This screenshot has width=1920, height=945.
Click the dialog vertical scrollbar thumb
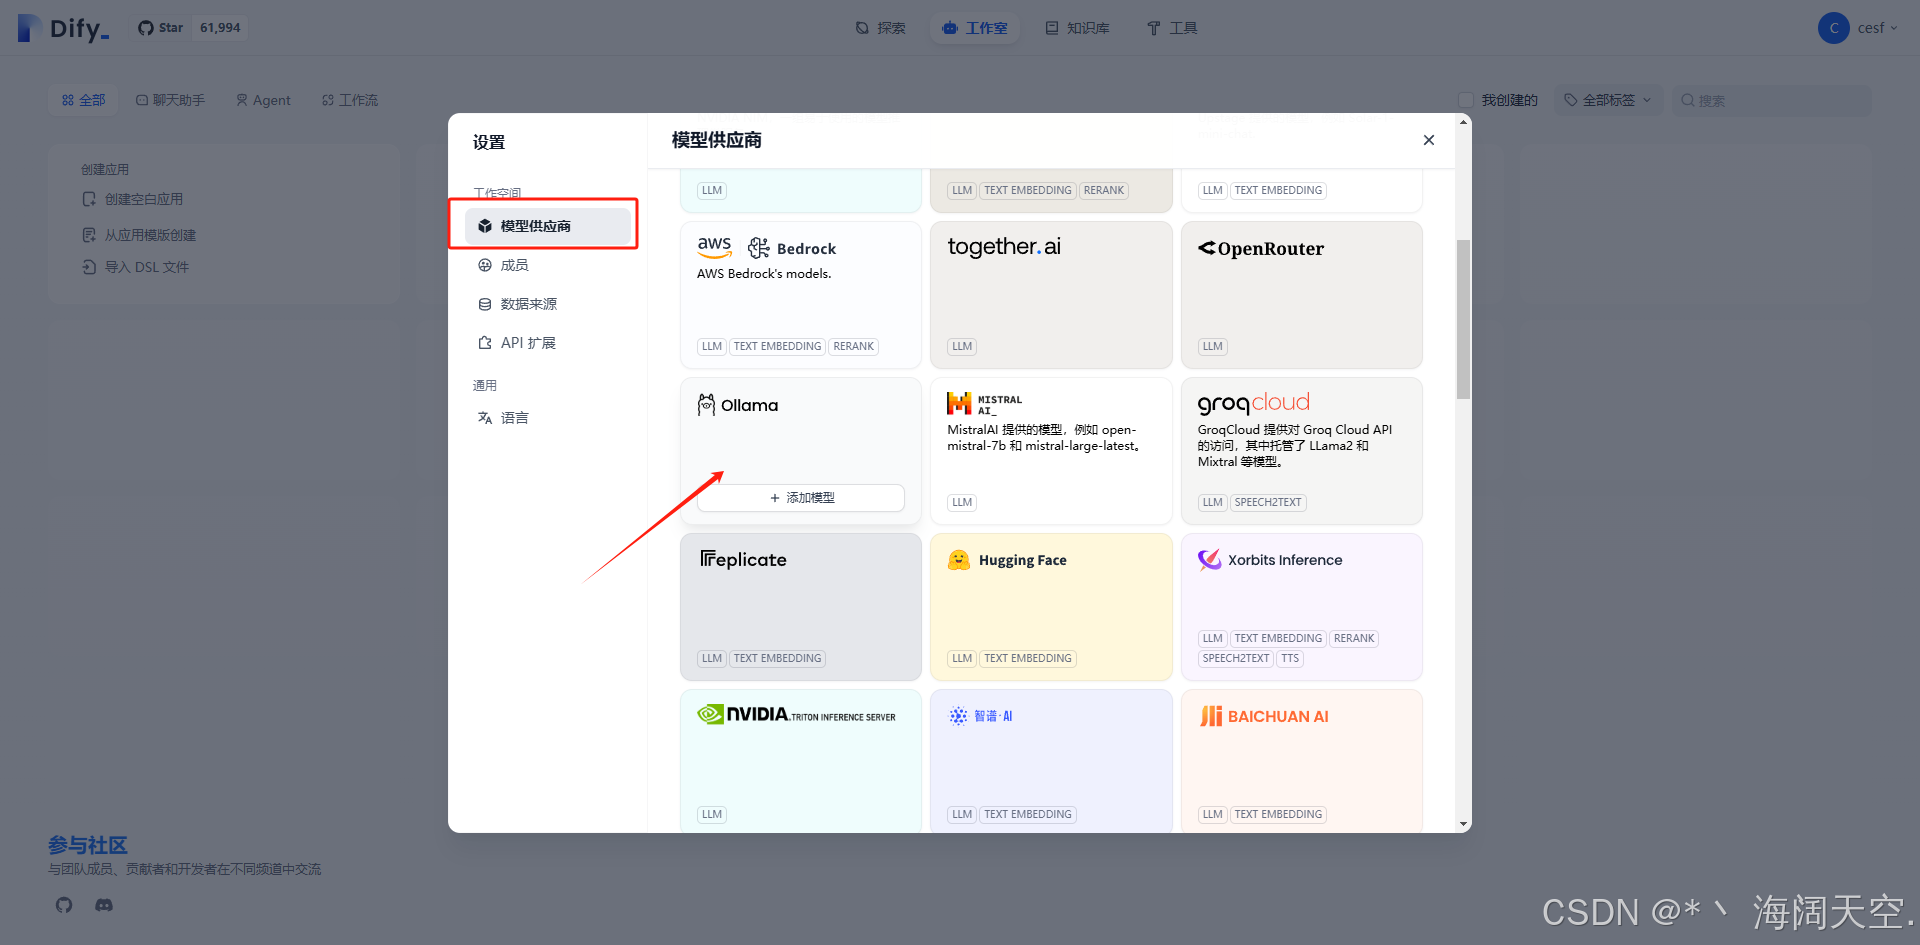pyautogui.click(x=1464, y=320)
